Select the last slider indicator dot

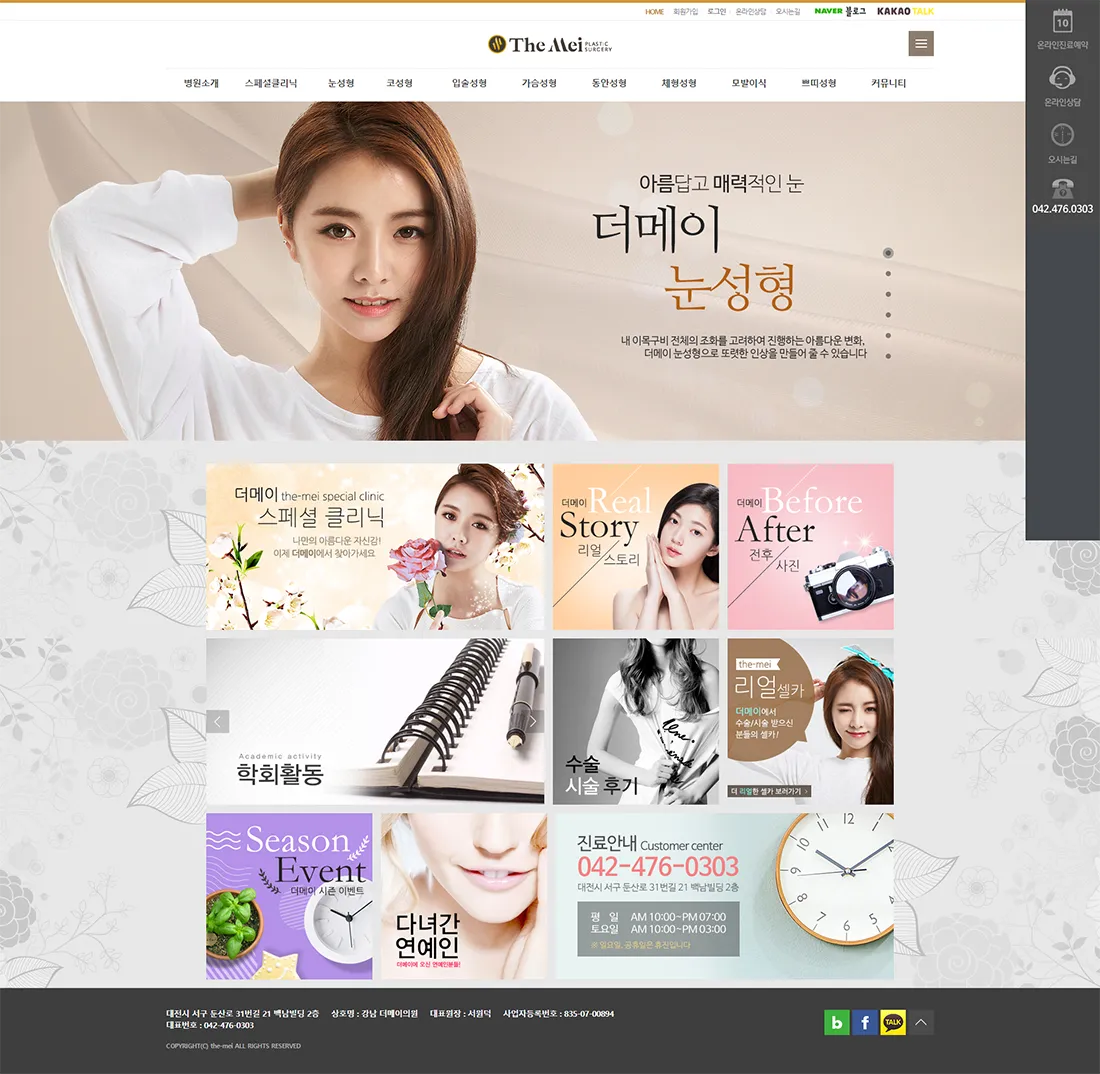[888, 356]
